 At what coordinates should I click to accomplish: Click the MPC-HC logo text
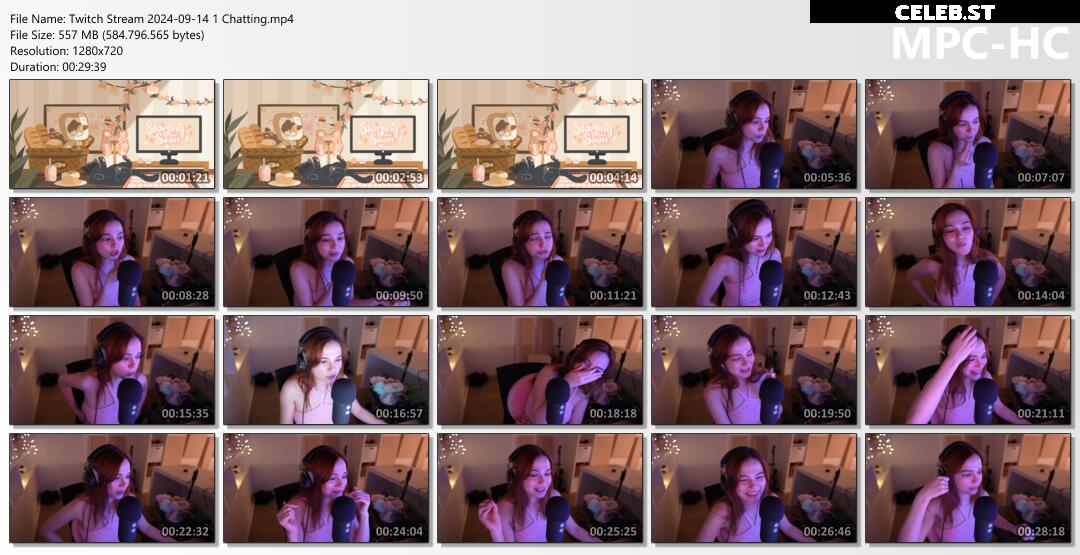[980, 43]
